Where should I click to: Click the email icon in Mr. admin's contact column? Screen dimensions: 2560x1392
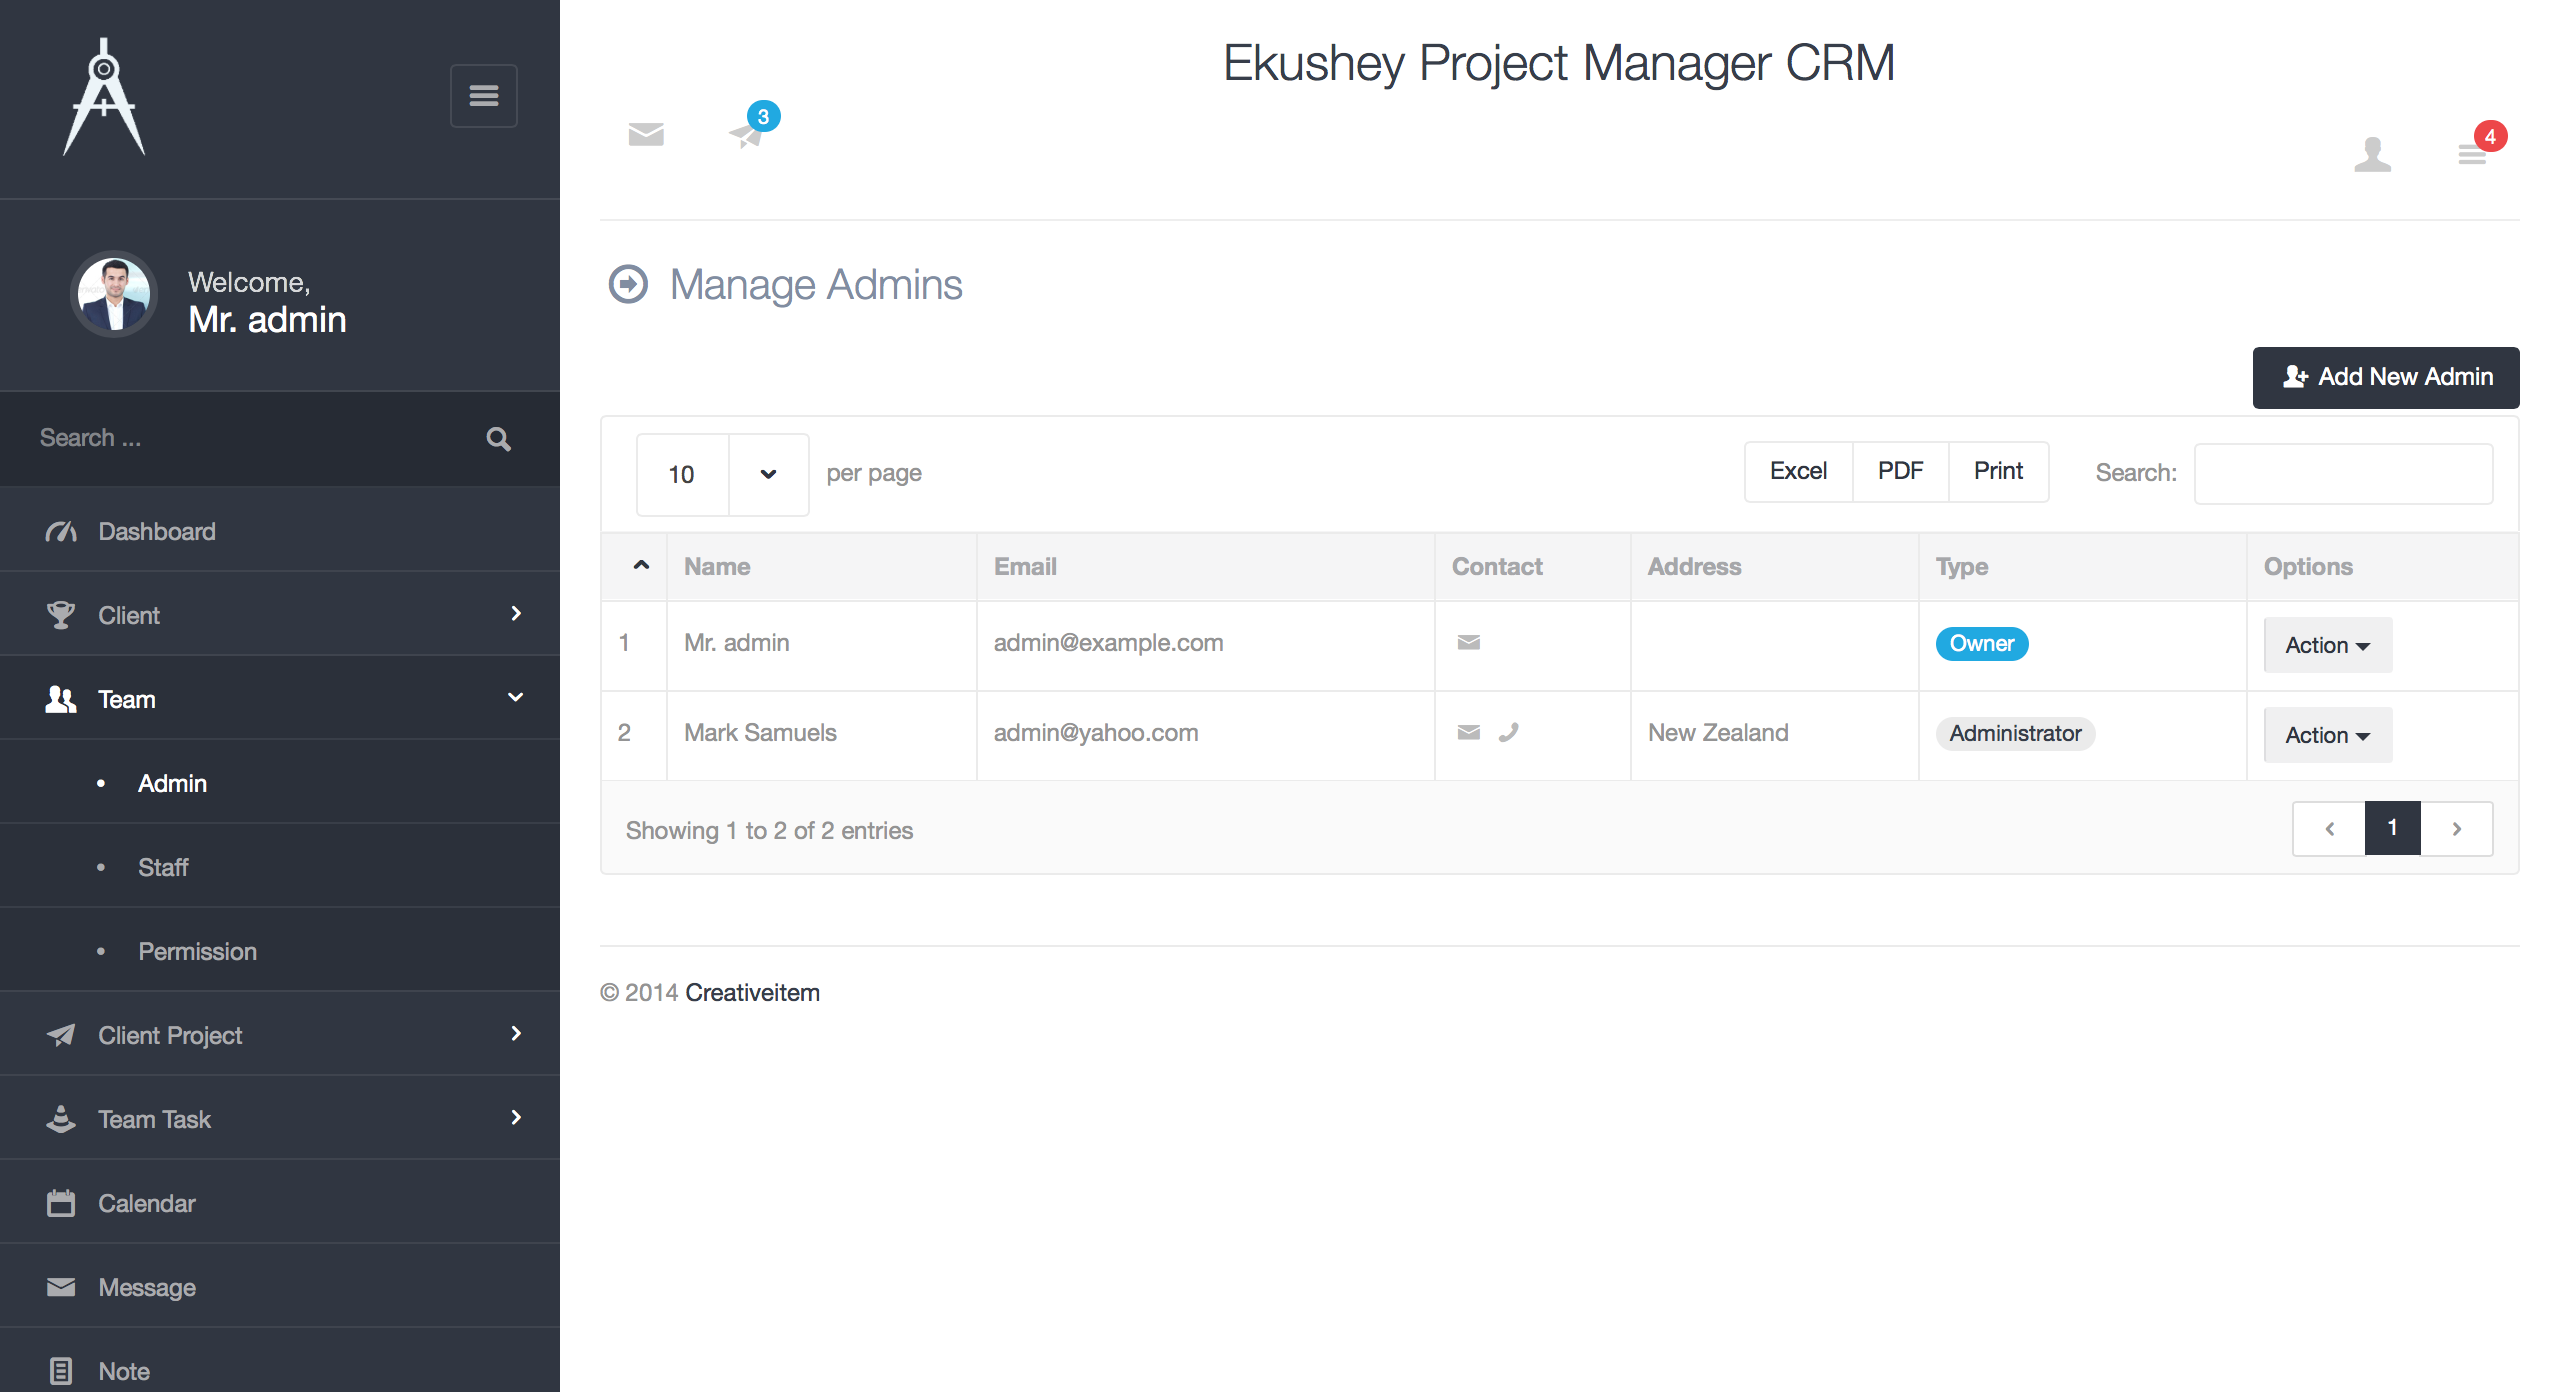1468,643
